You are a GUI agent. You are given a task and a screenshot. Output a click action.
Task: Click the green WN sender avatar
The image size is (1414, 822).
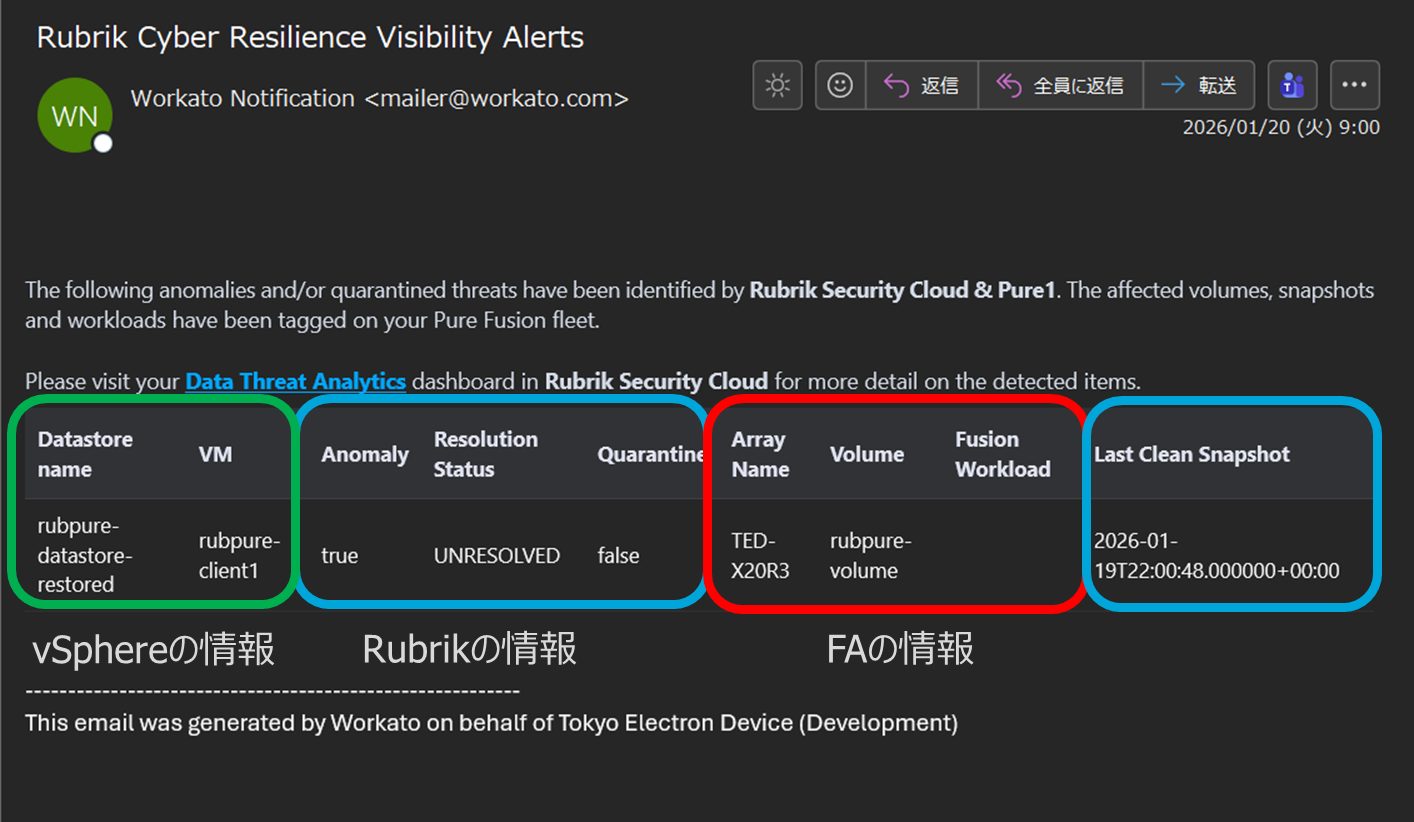(74, 115)
